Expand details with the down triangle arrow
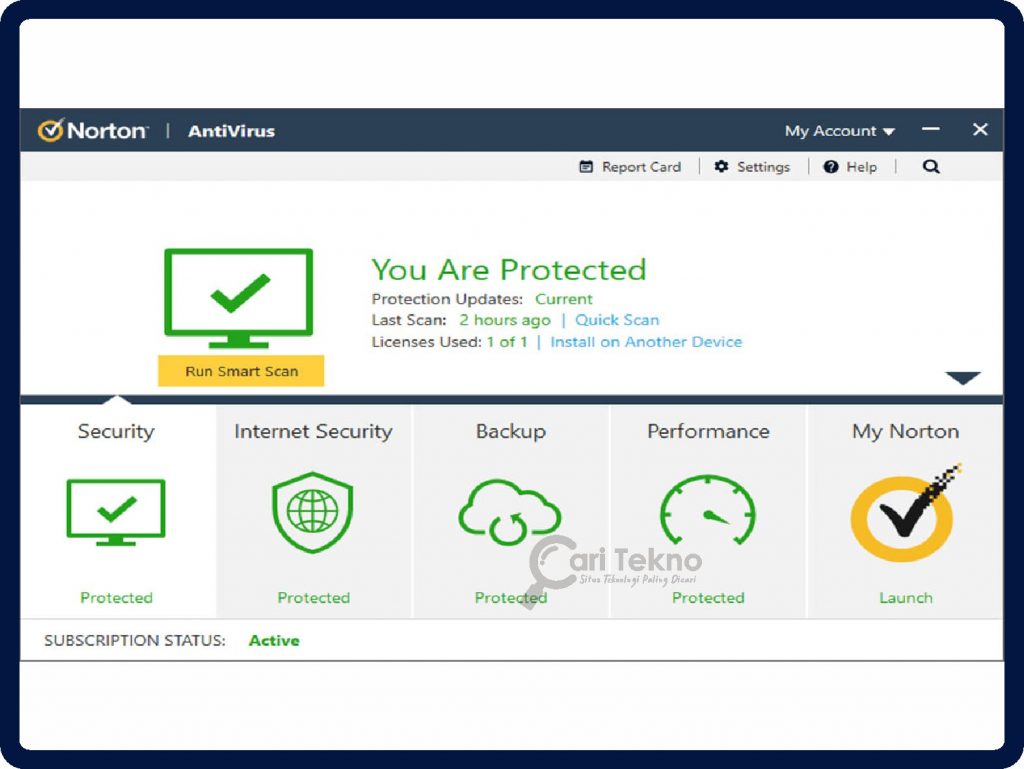1024x769 pixels. [963, 378]
